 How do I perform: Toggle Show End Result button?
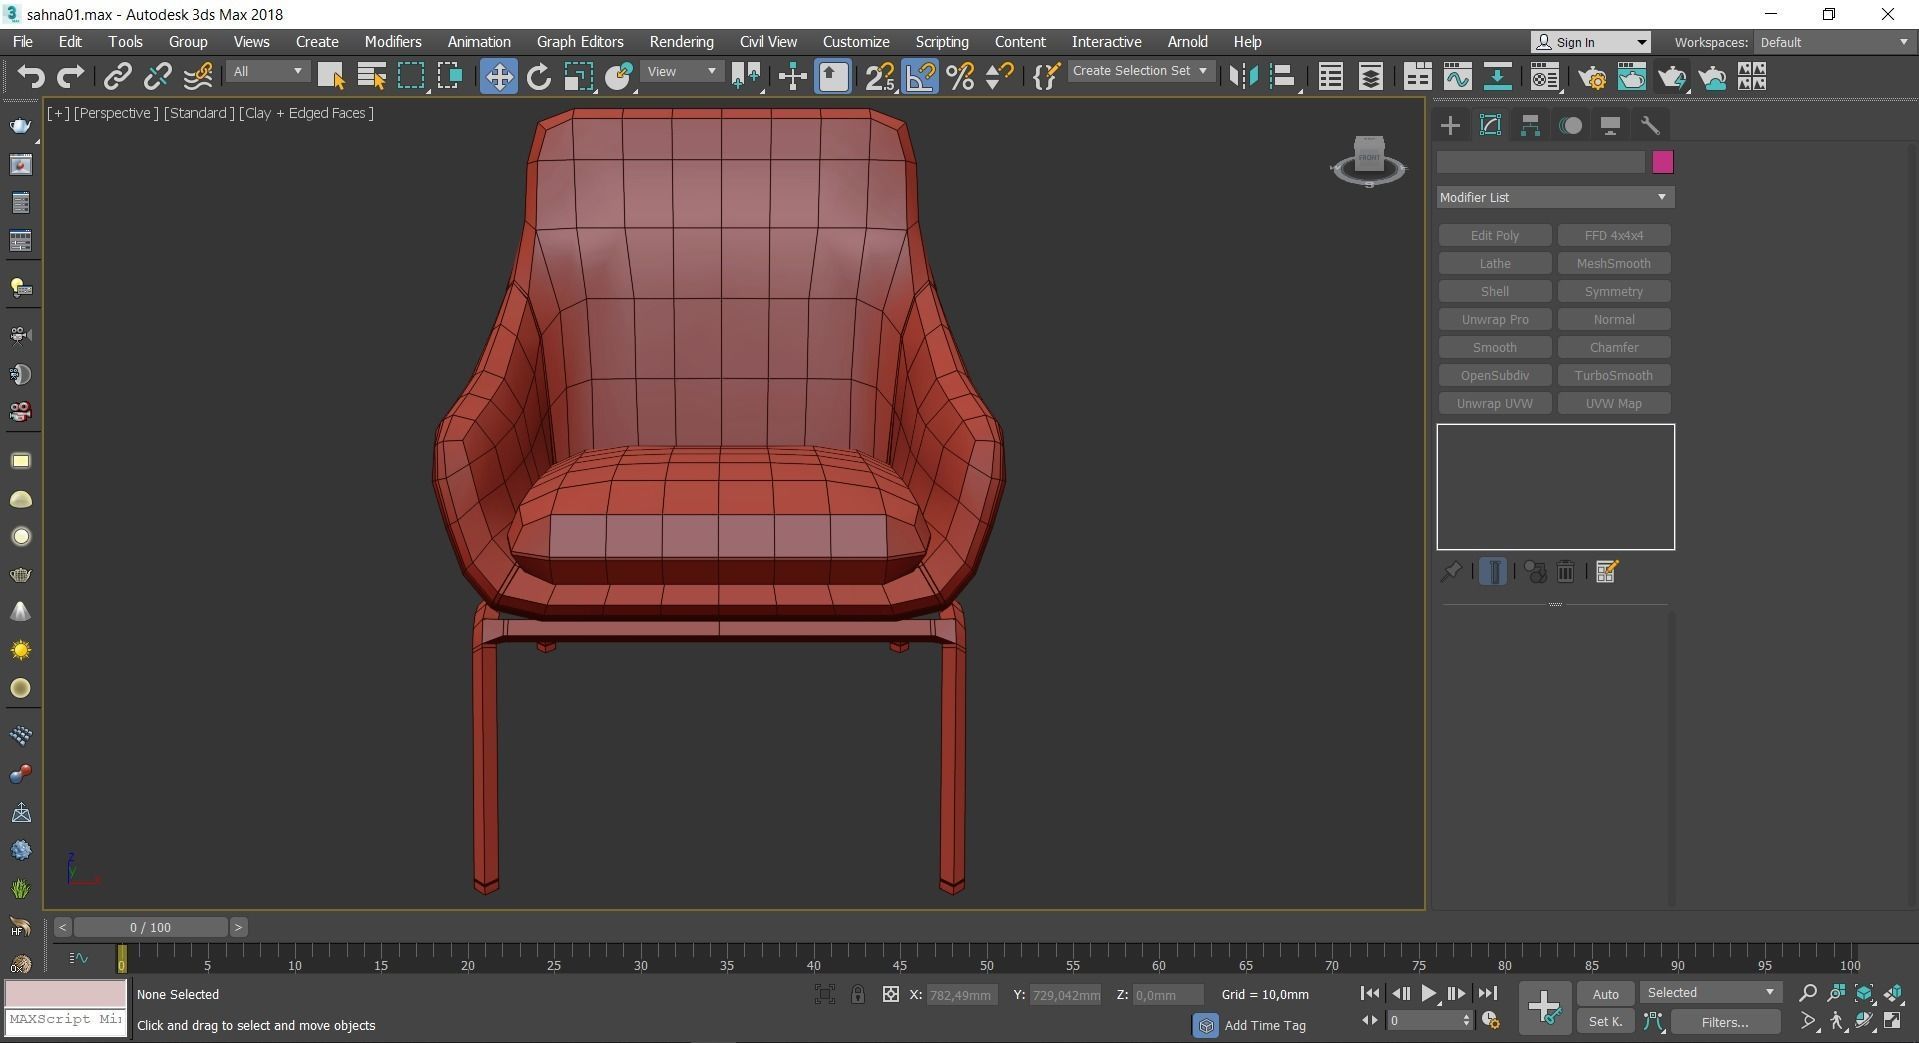1493,572
